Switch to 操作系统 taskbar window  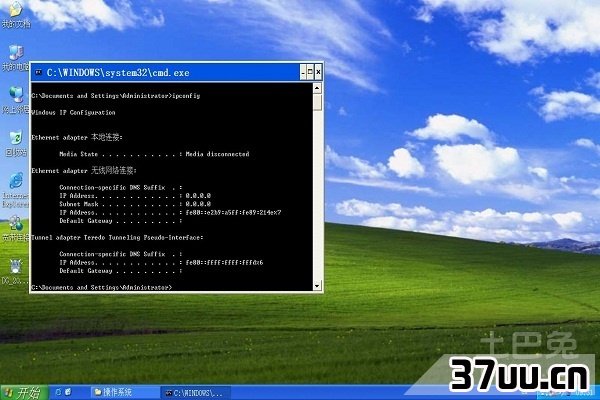pos(123,392)
